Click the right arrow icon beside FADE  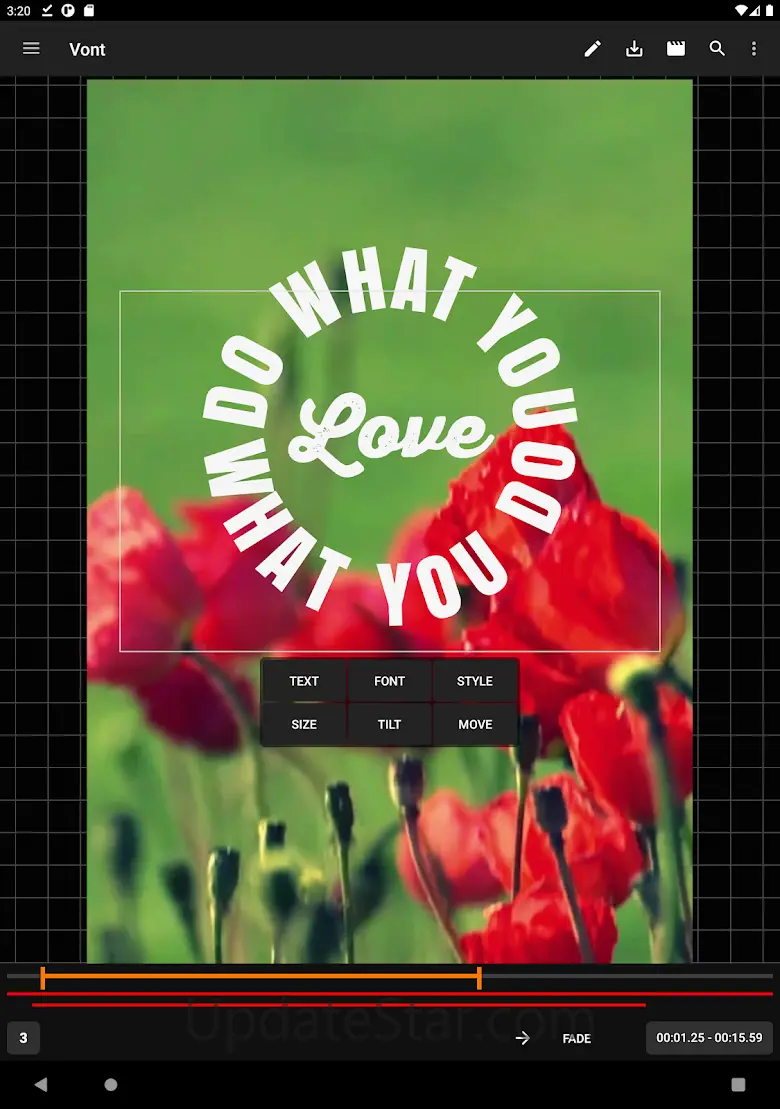click(x=522, y=1038)
